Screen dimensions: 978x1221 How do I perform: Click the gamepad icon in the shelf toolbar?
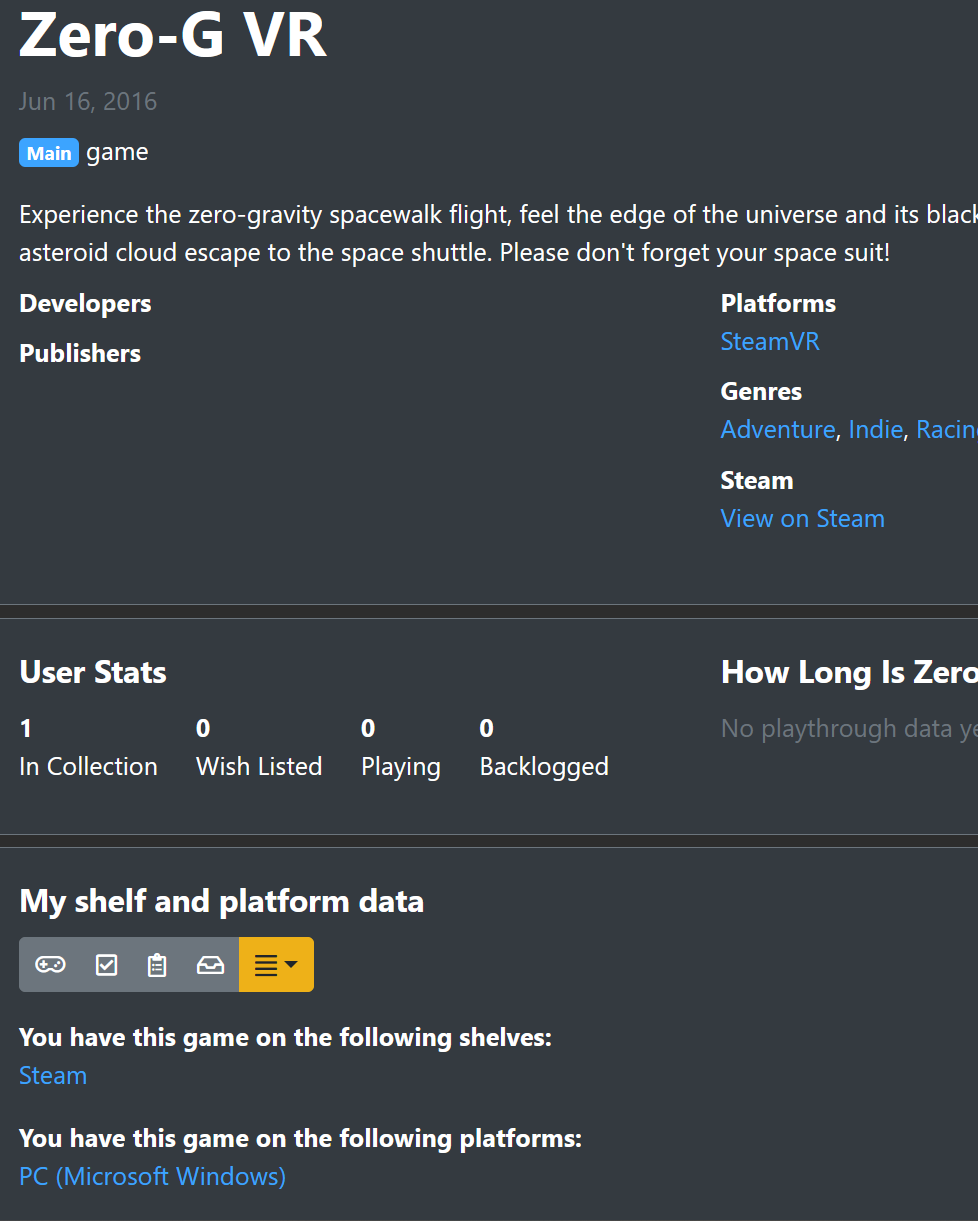[x=50, y=965]
